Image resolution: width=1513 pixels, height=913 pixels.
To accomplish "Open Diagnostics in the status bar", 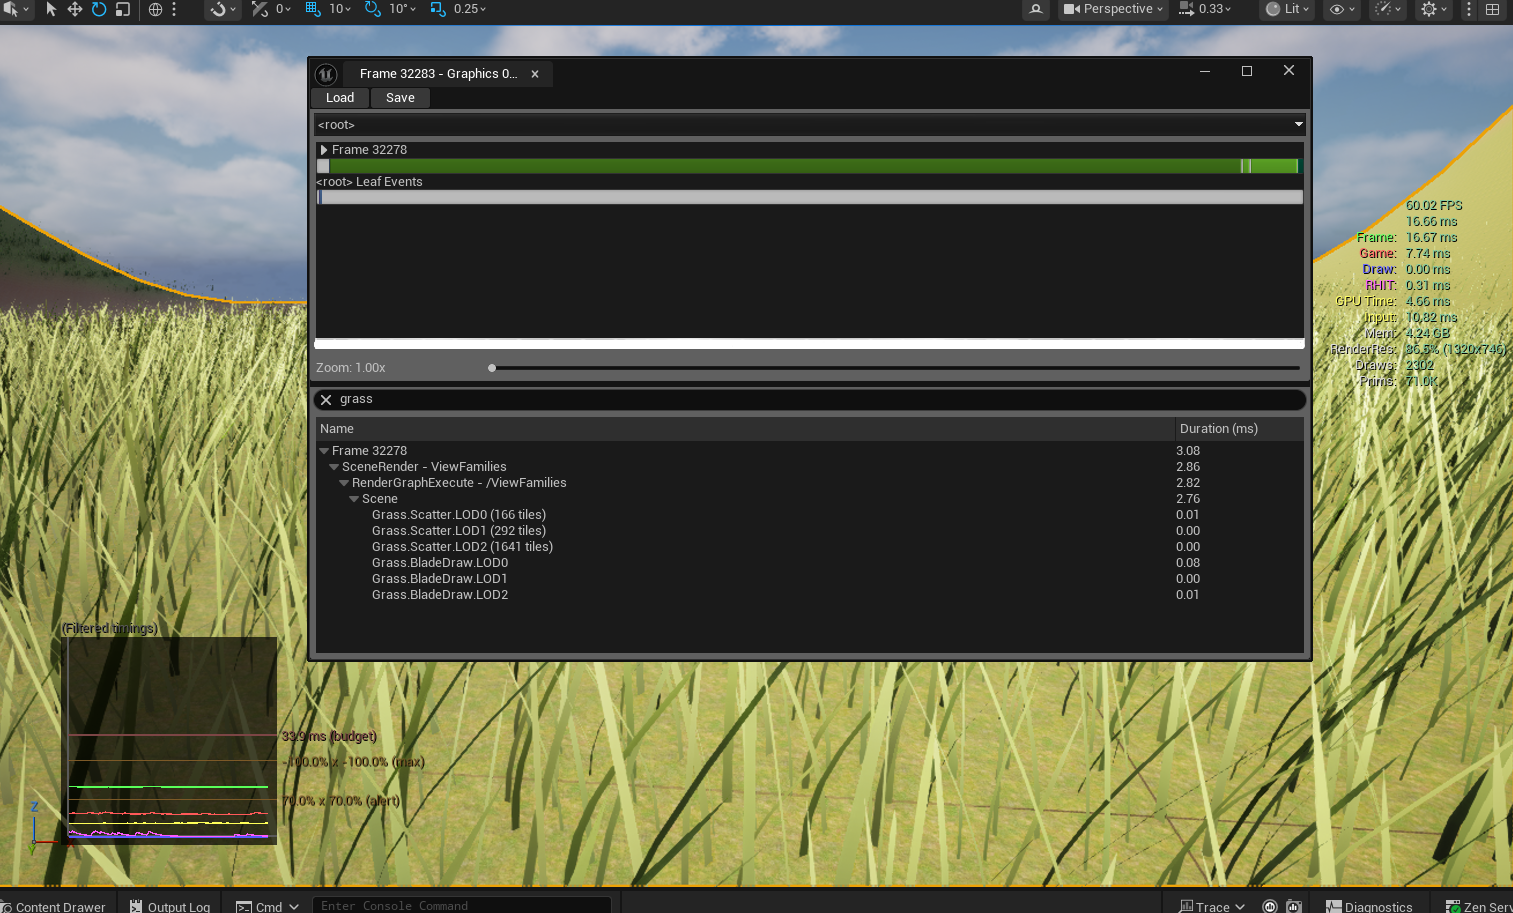I will click(x=1369, y=906).
